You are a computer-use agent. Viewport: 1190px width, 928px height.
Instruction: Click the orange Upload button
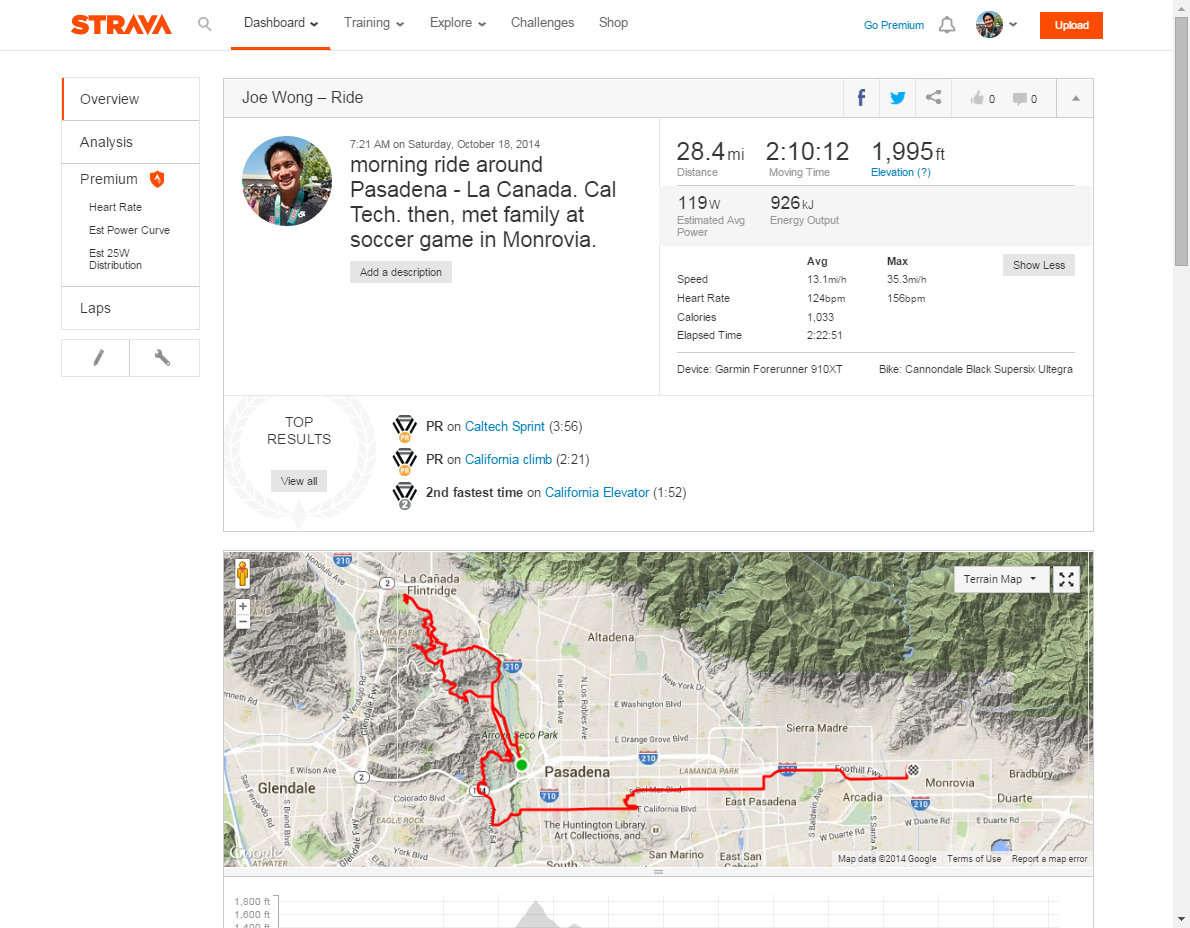coord(1071,25)
